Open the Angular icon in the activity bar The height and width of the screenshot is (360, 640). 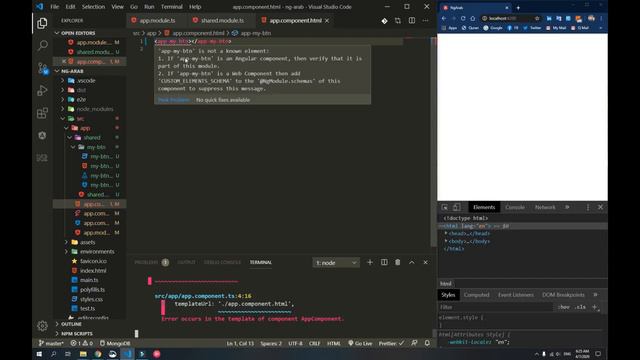42,135
